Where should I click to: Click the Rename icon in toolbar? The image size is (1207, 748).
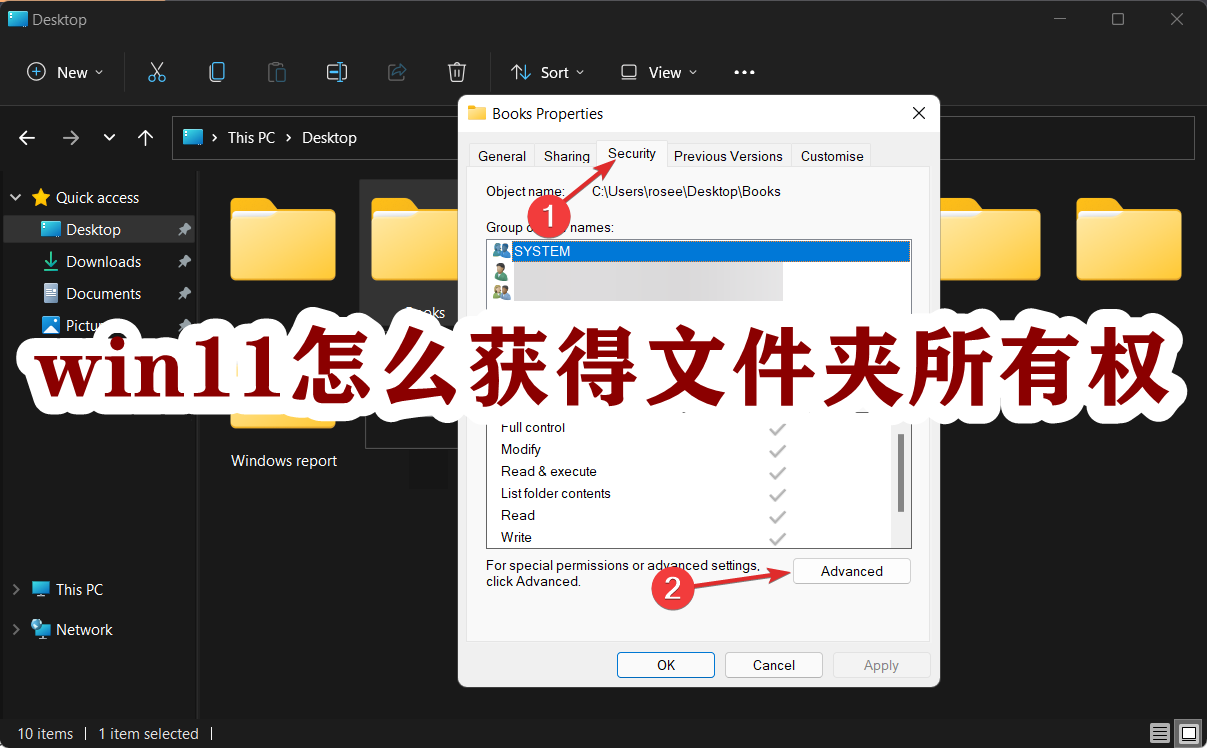pyautogui.click(x=337, y=72)
